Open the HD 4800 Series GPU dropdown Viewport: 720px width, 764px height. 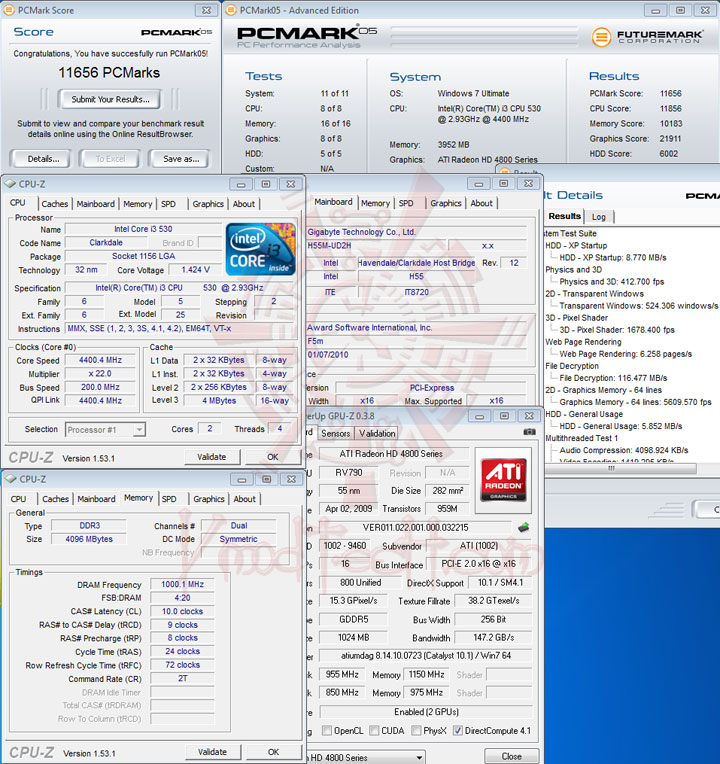(x=418, y=758)
